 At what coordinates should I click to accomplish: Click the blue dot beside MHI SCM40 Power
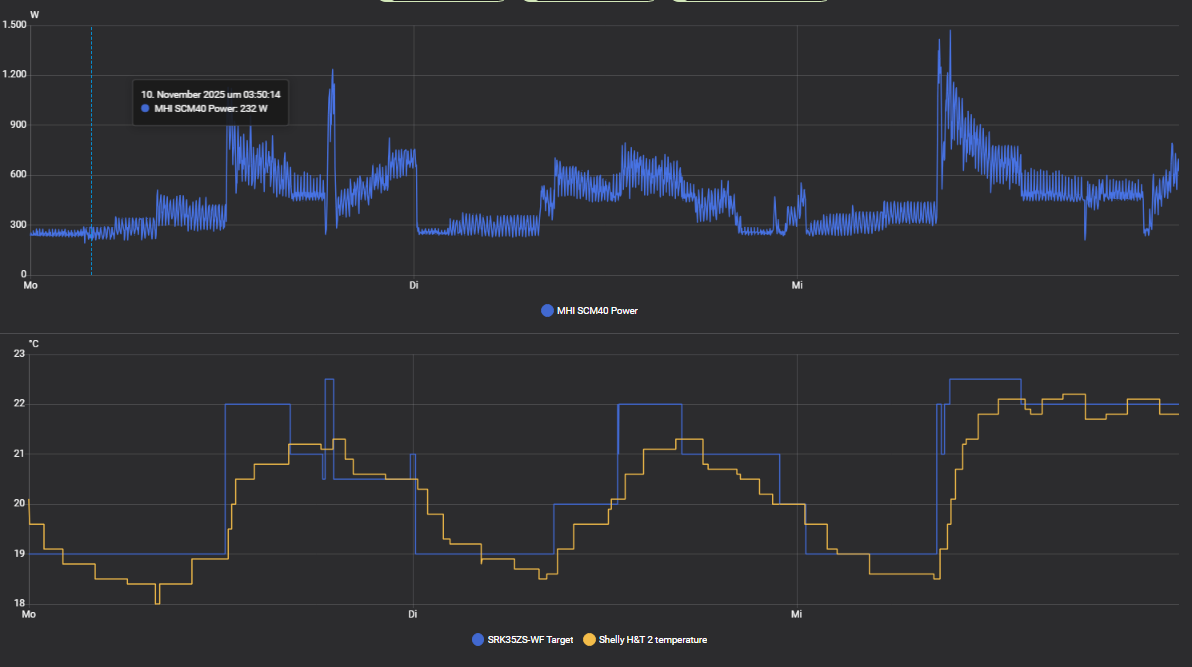tap(547, 311)
